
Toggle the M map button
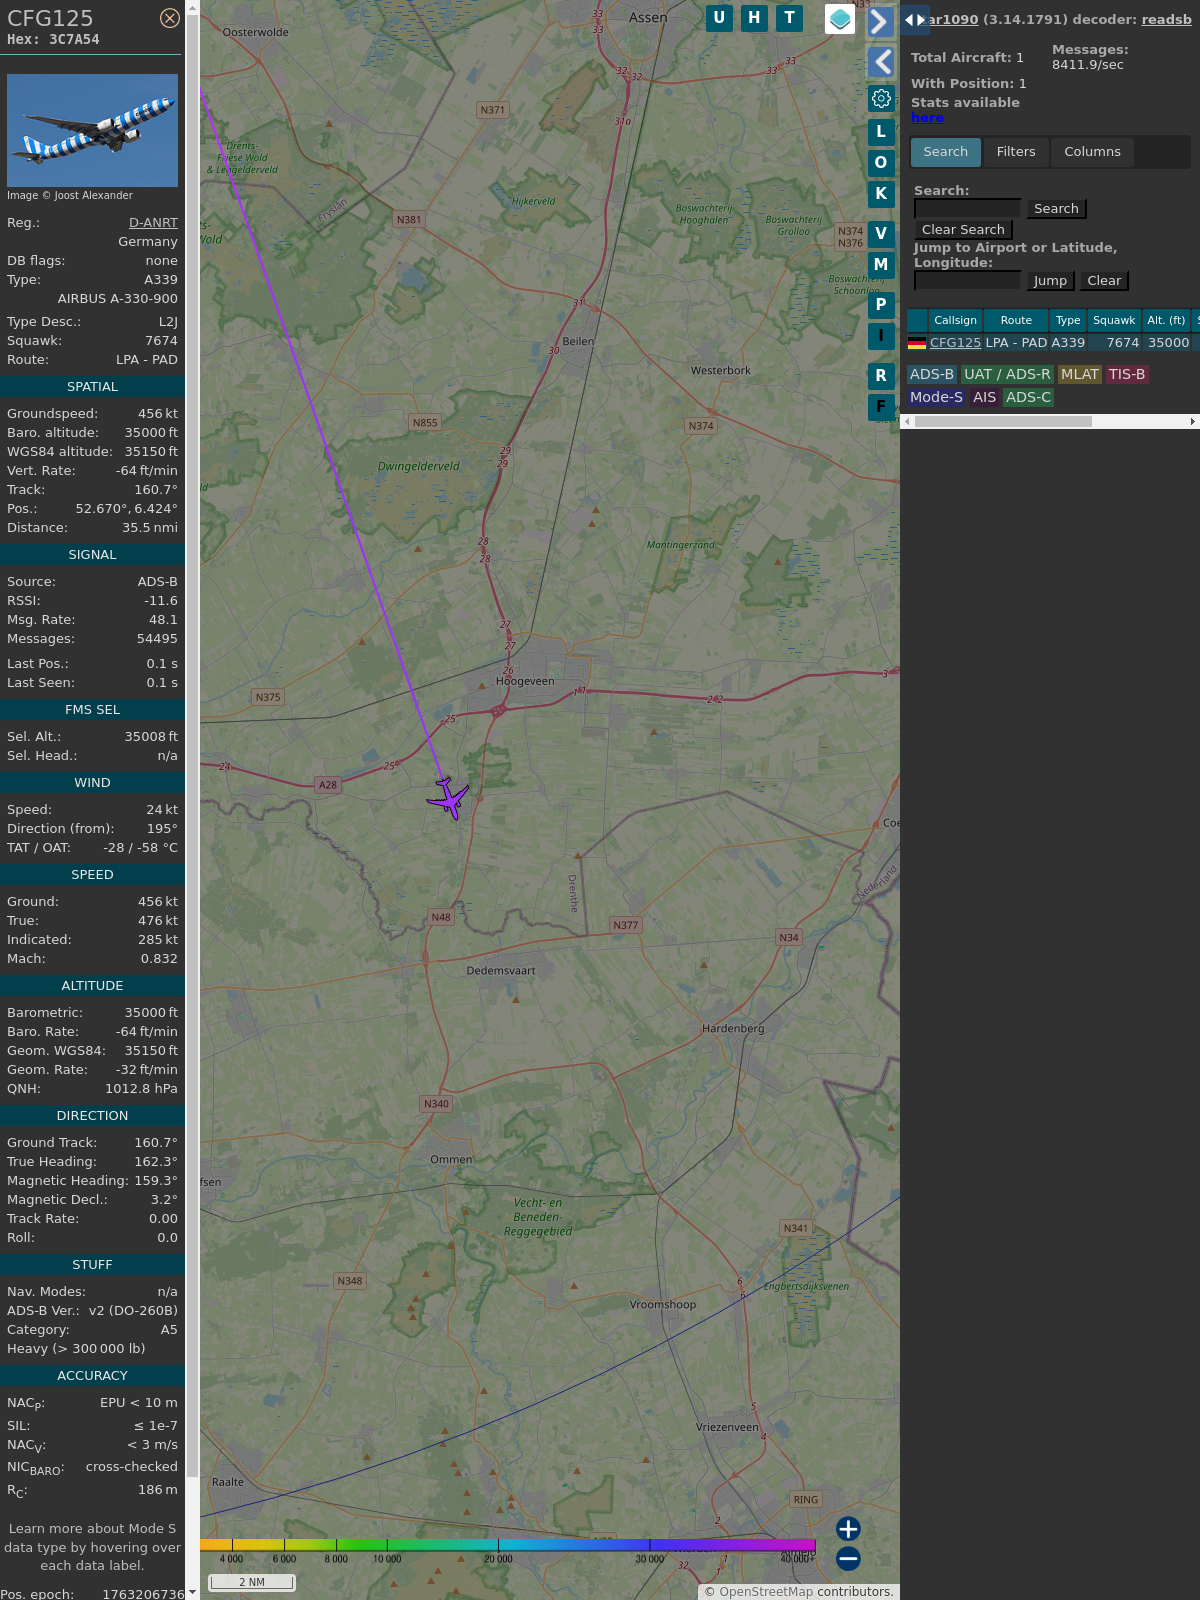(x=881, y=265)
